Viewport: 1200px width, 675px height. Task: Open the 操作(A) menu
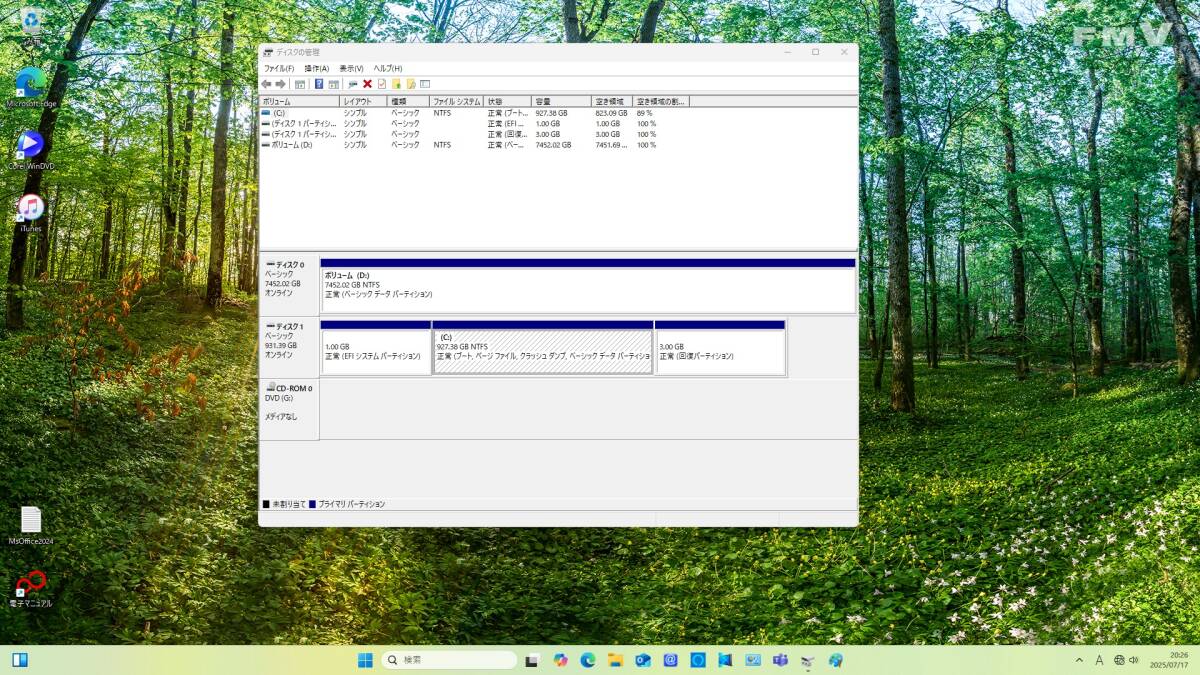point(316,68)
